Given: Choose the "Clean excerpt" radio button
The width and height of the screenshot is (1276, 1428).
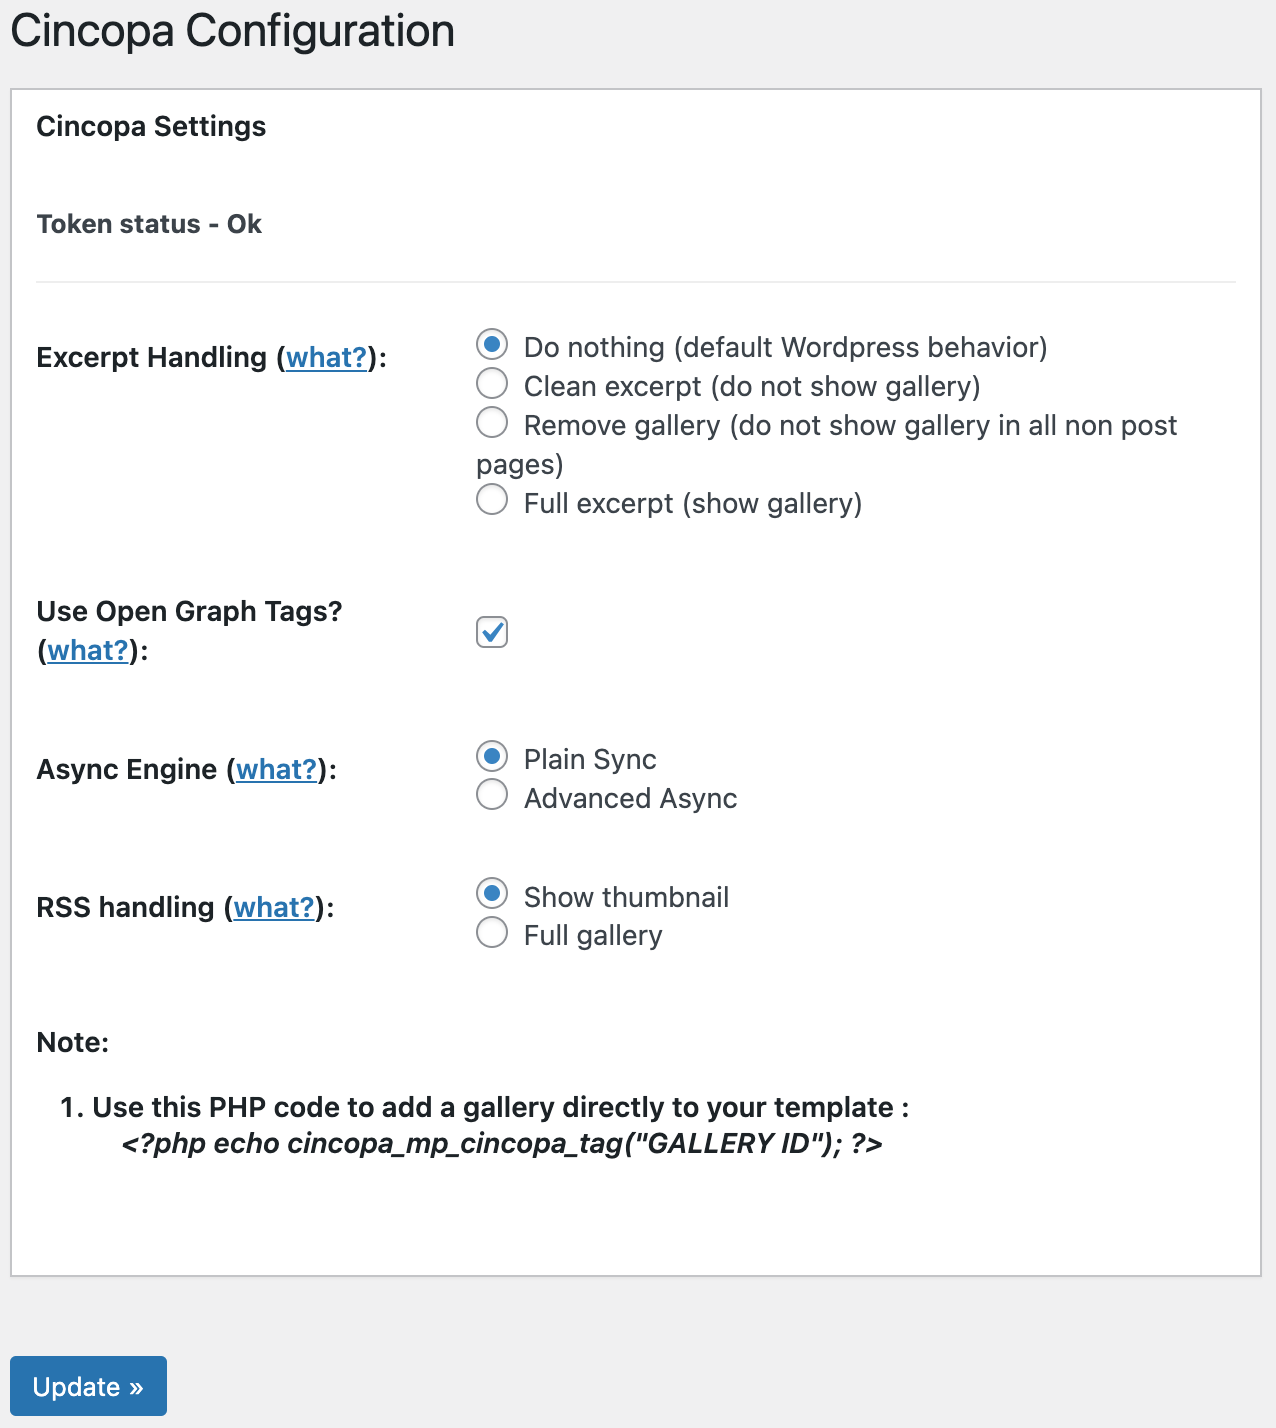Looking at the screenshot, I should [x=492, y=384].
